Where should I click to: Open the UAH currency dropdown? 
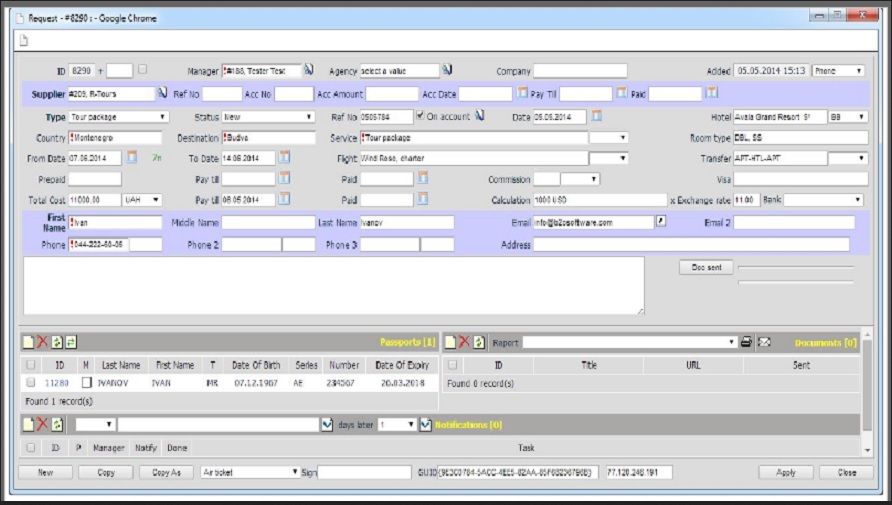[x=142, y=200]
